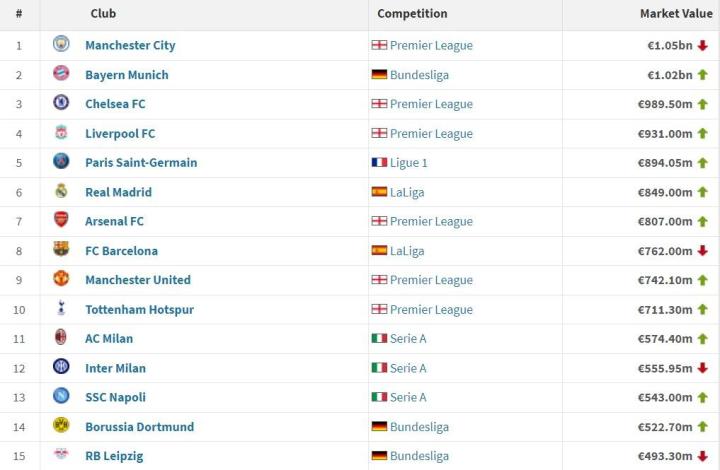
Task: Open the Tottenham Hotspur club link
Action: (x=140, y=310)
